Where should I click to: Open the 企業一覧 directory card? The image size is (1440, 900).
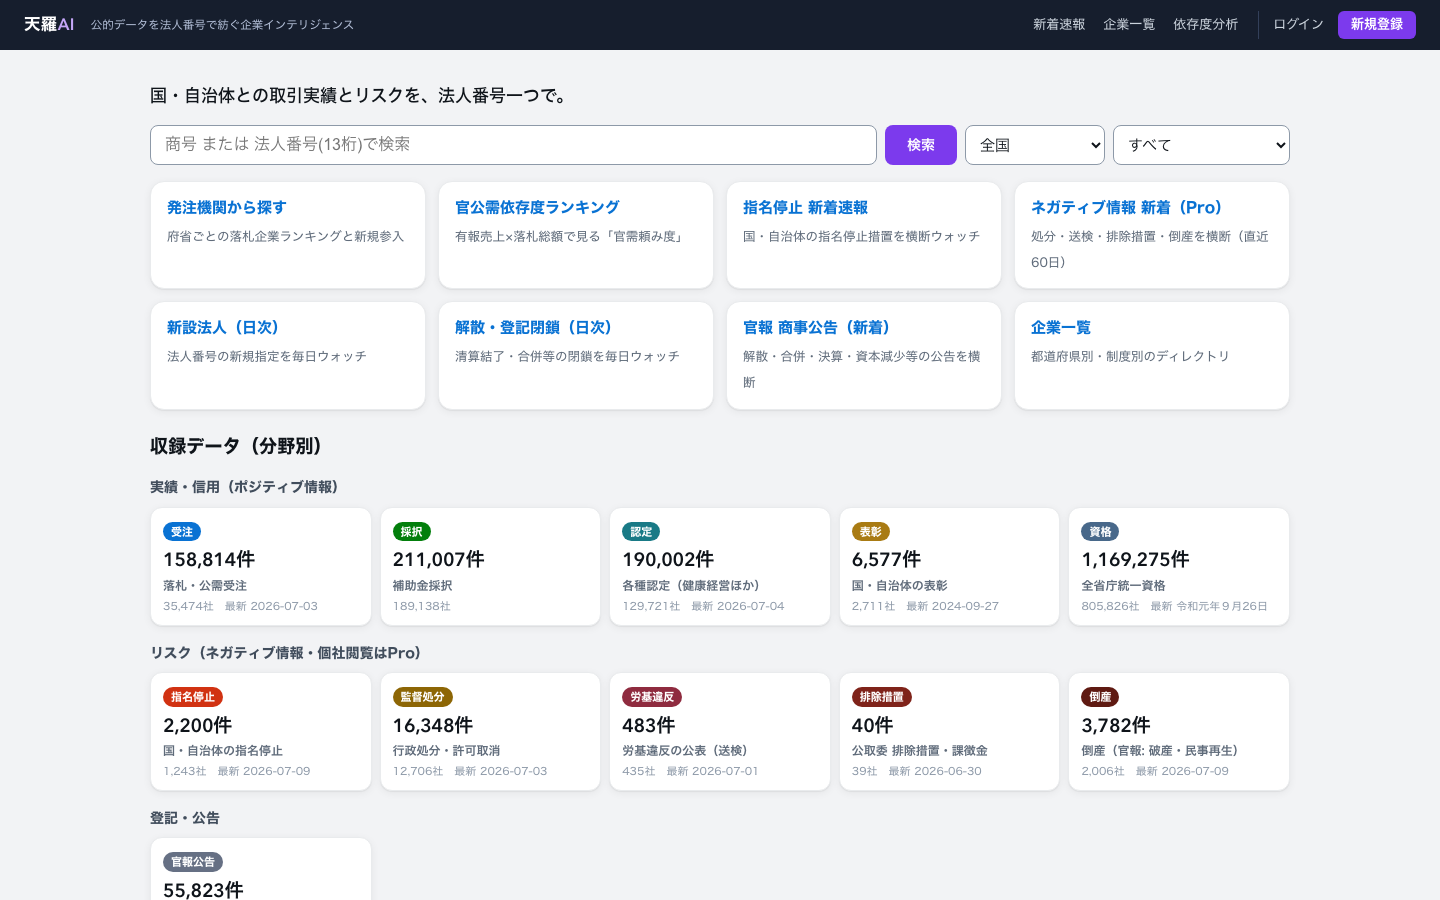pyautogui.click(x=1152, y=355)
